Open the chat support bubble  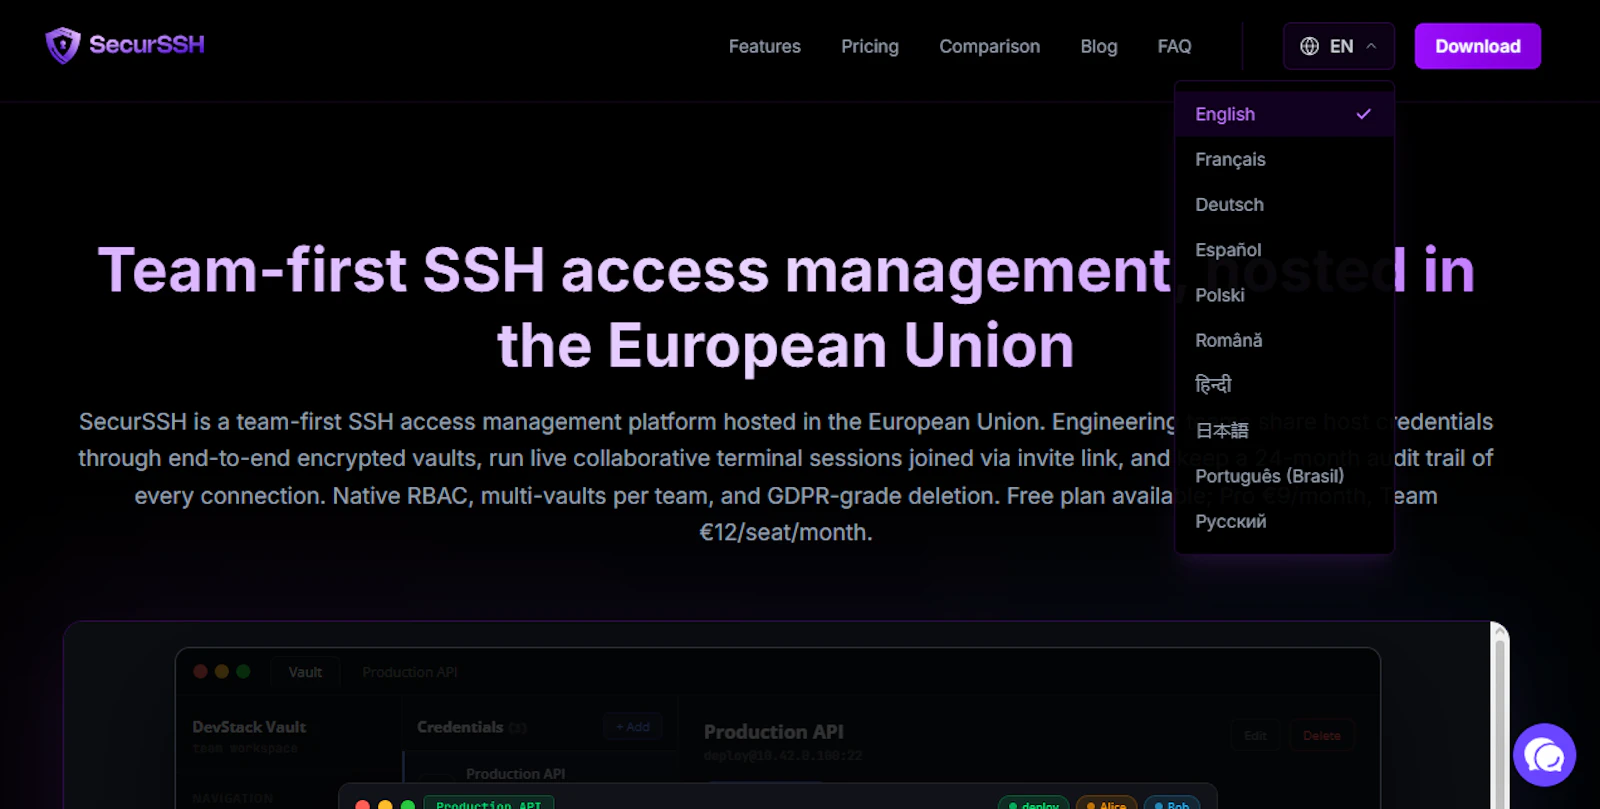1545,755
